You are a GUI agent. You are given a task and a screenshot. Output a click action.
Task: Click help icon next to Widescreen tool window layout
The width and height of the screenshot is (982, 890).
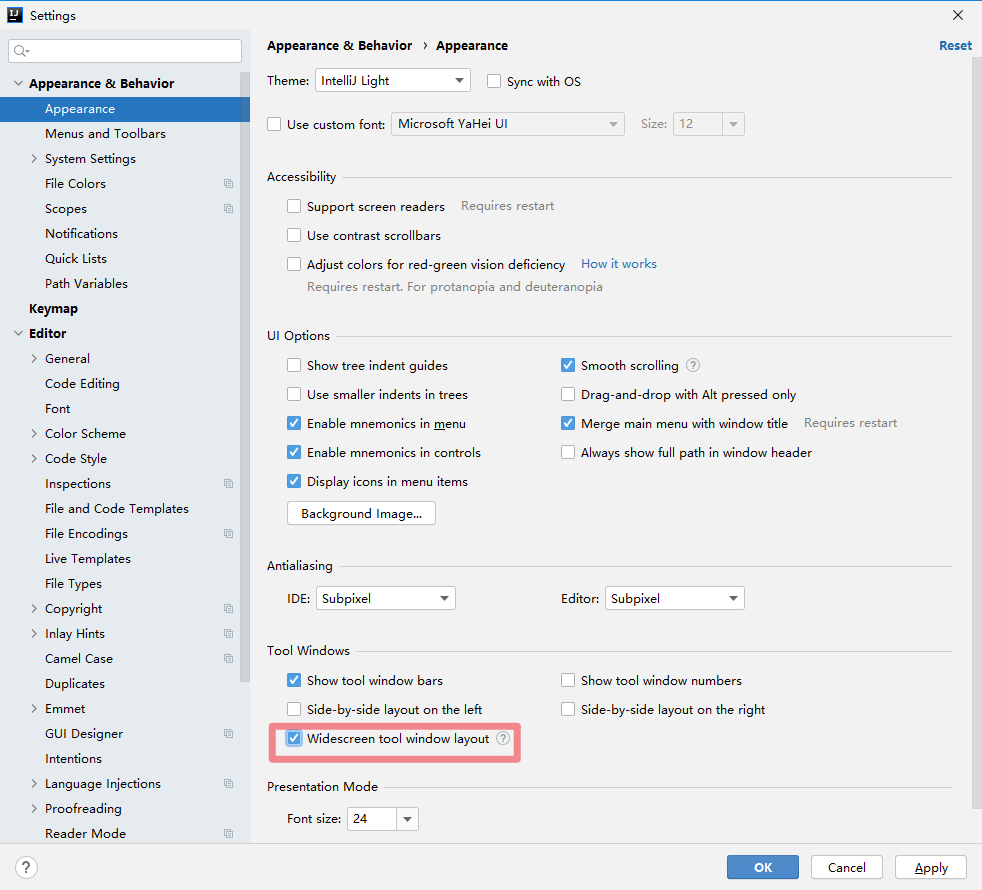coord(503,739)
